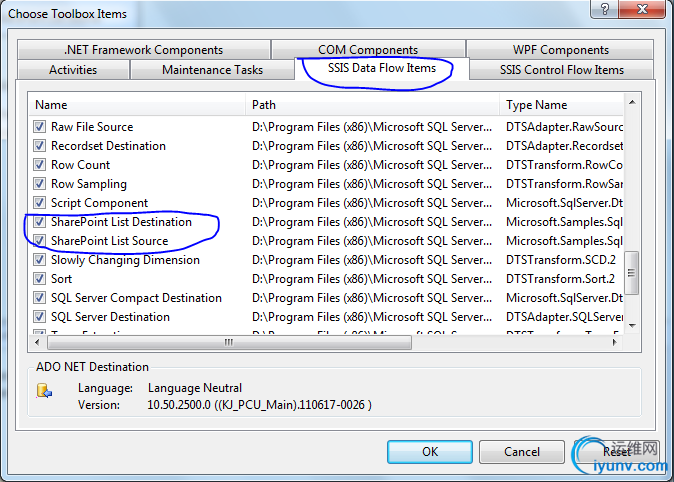Select the Recordset Destination row name

108,146
